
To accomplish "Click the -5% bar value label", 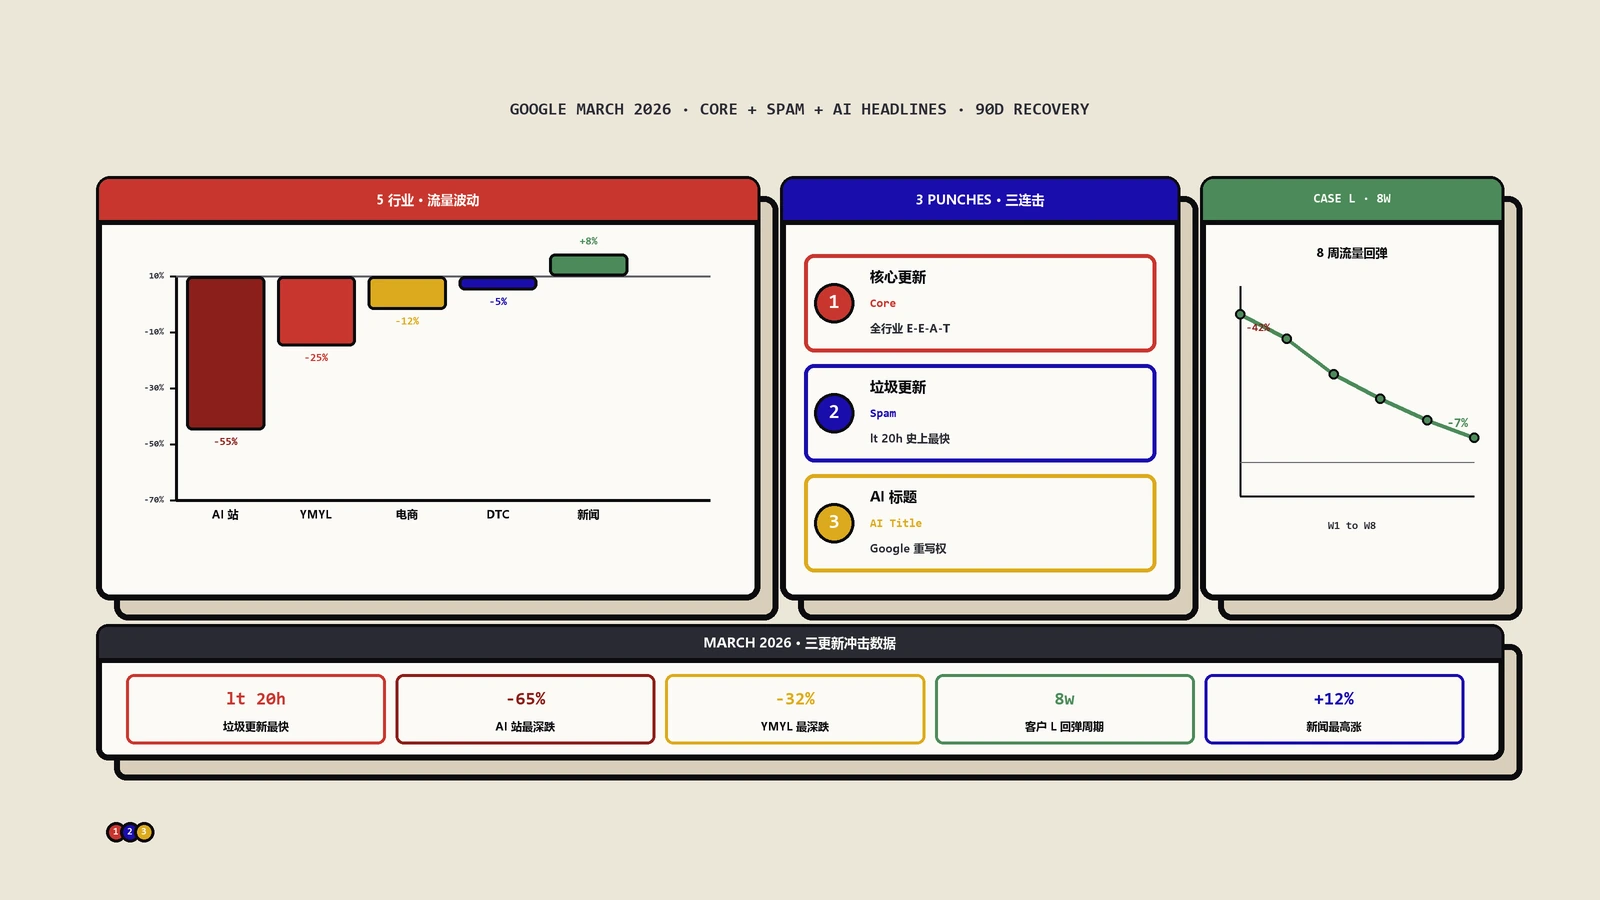I will point(498,302).
